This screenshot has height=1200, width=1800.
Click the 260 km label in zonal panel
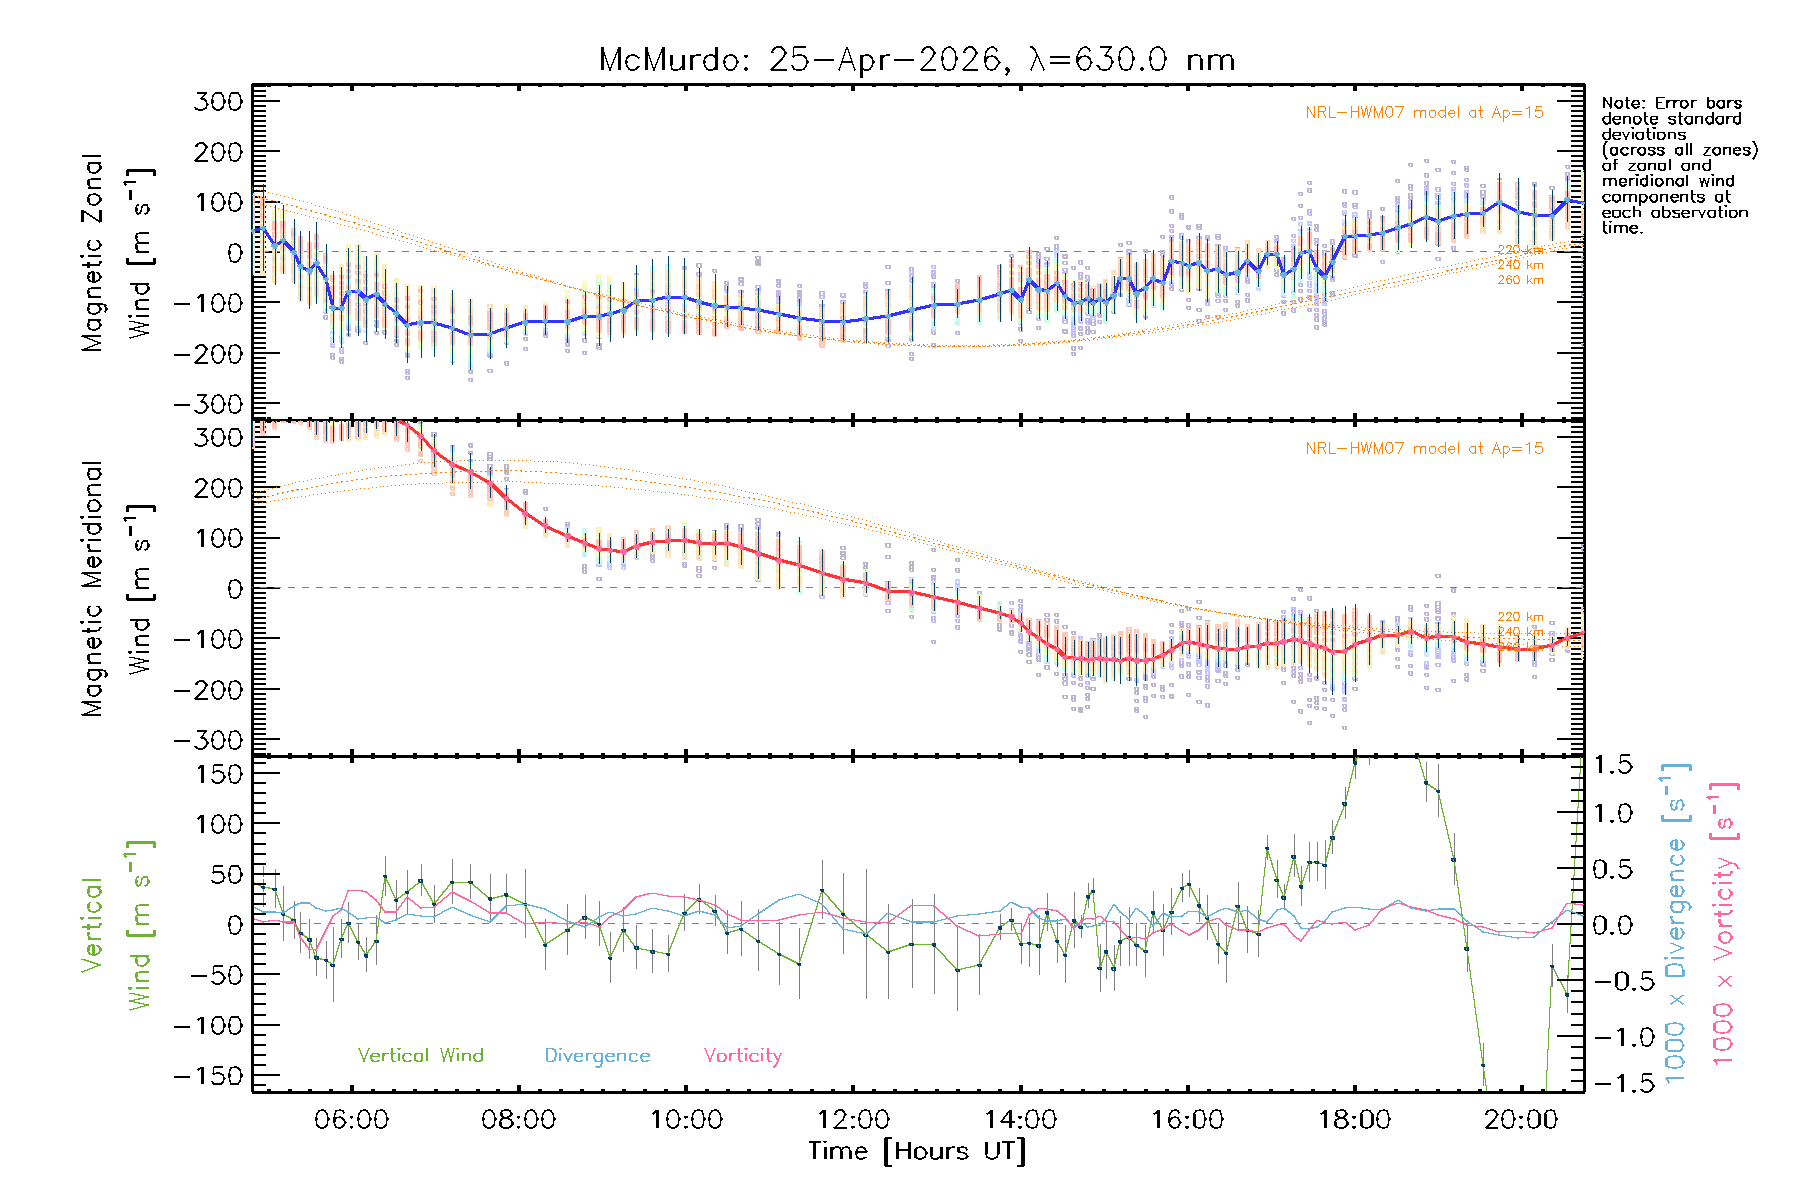1520,280
